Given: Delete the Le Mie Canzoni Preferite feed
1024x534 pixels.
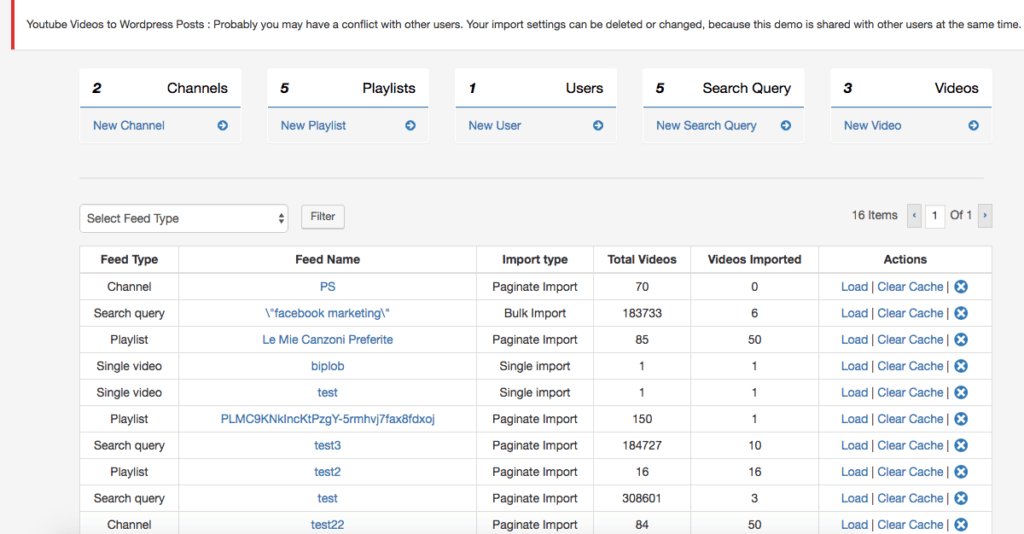Looking at the screenshot, I should point(961,339).
